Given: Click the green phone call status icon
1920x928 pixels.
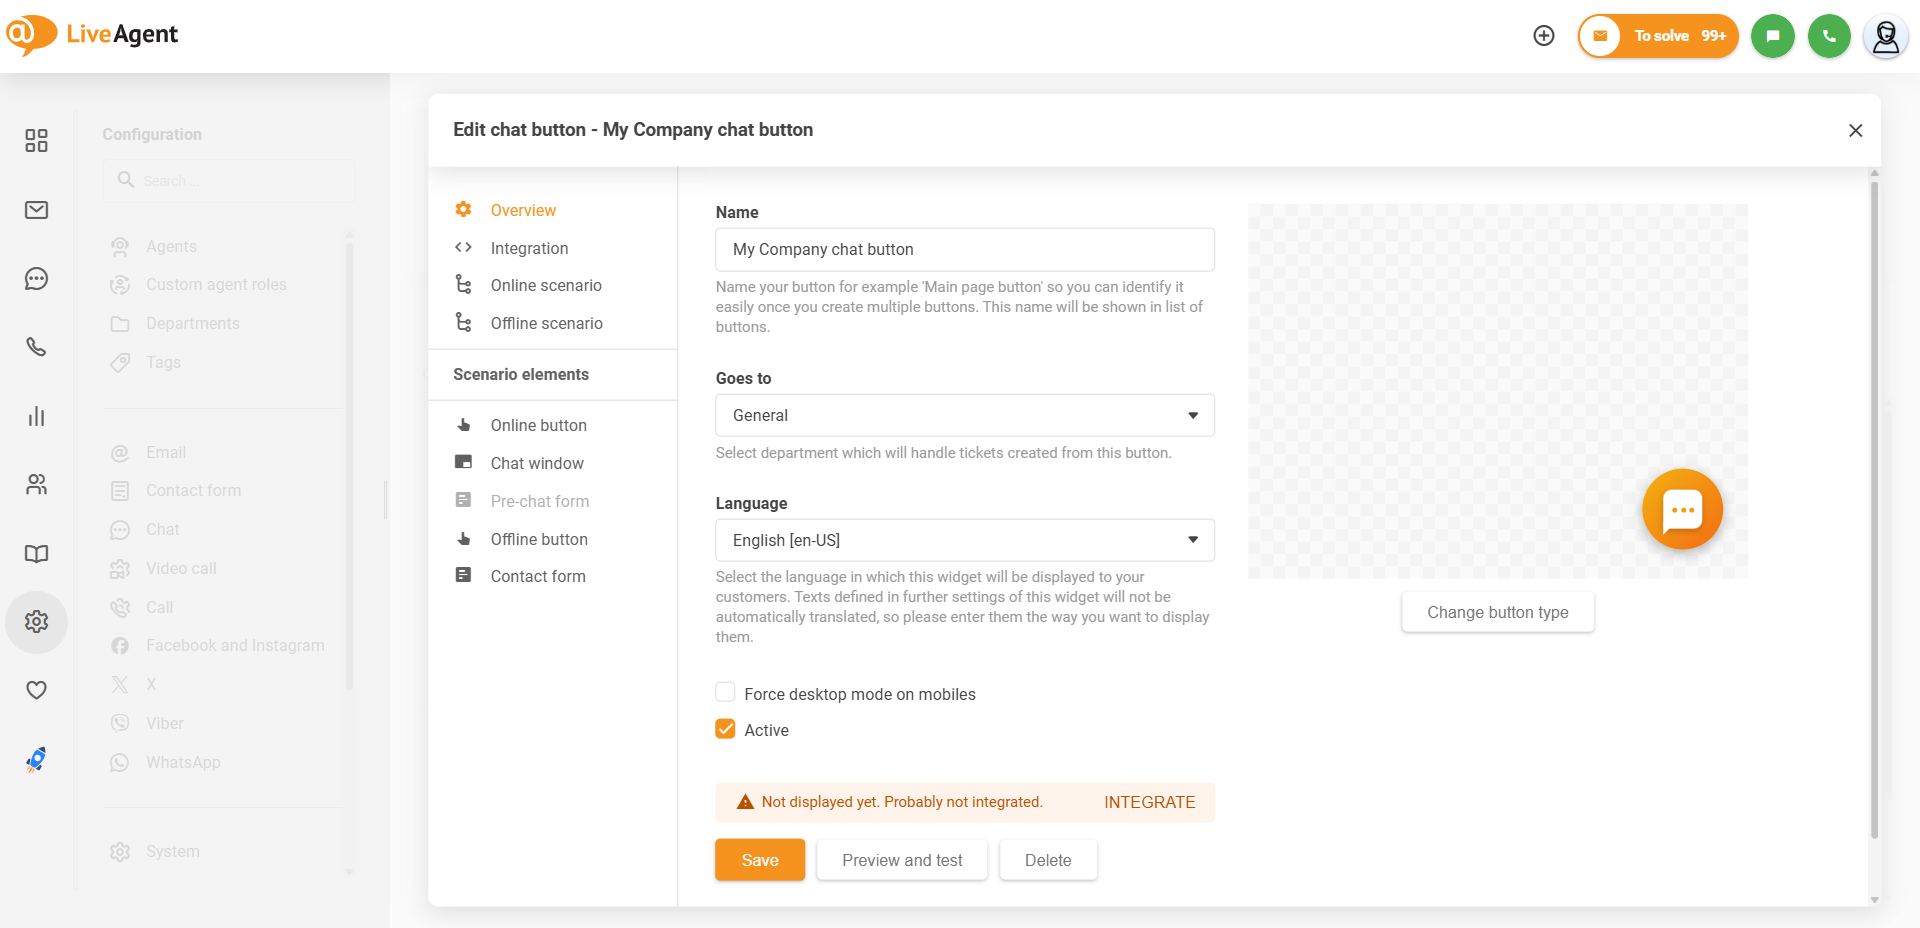Looking at the screenshot, I should tap(1829, 36).
